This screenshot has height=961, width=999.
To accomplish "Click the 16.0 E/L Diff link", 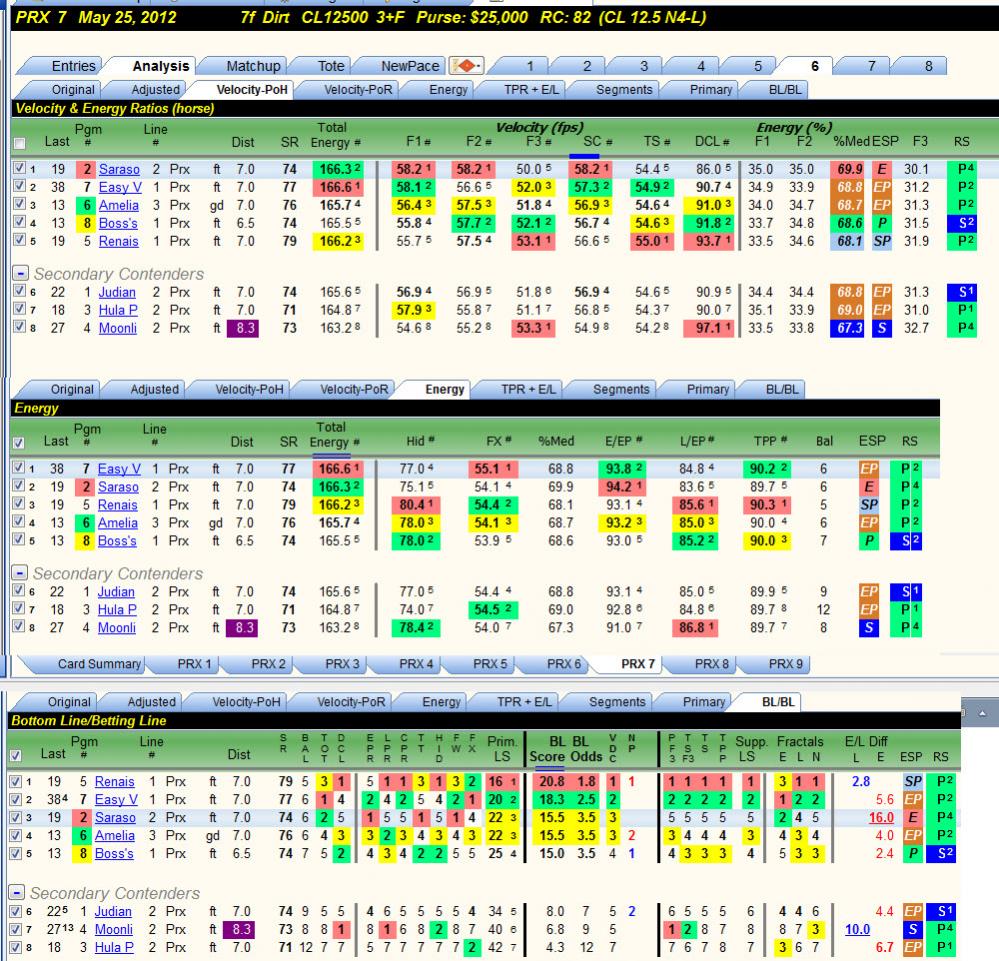I will click(881, 817).
